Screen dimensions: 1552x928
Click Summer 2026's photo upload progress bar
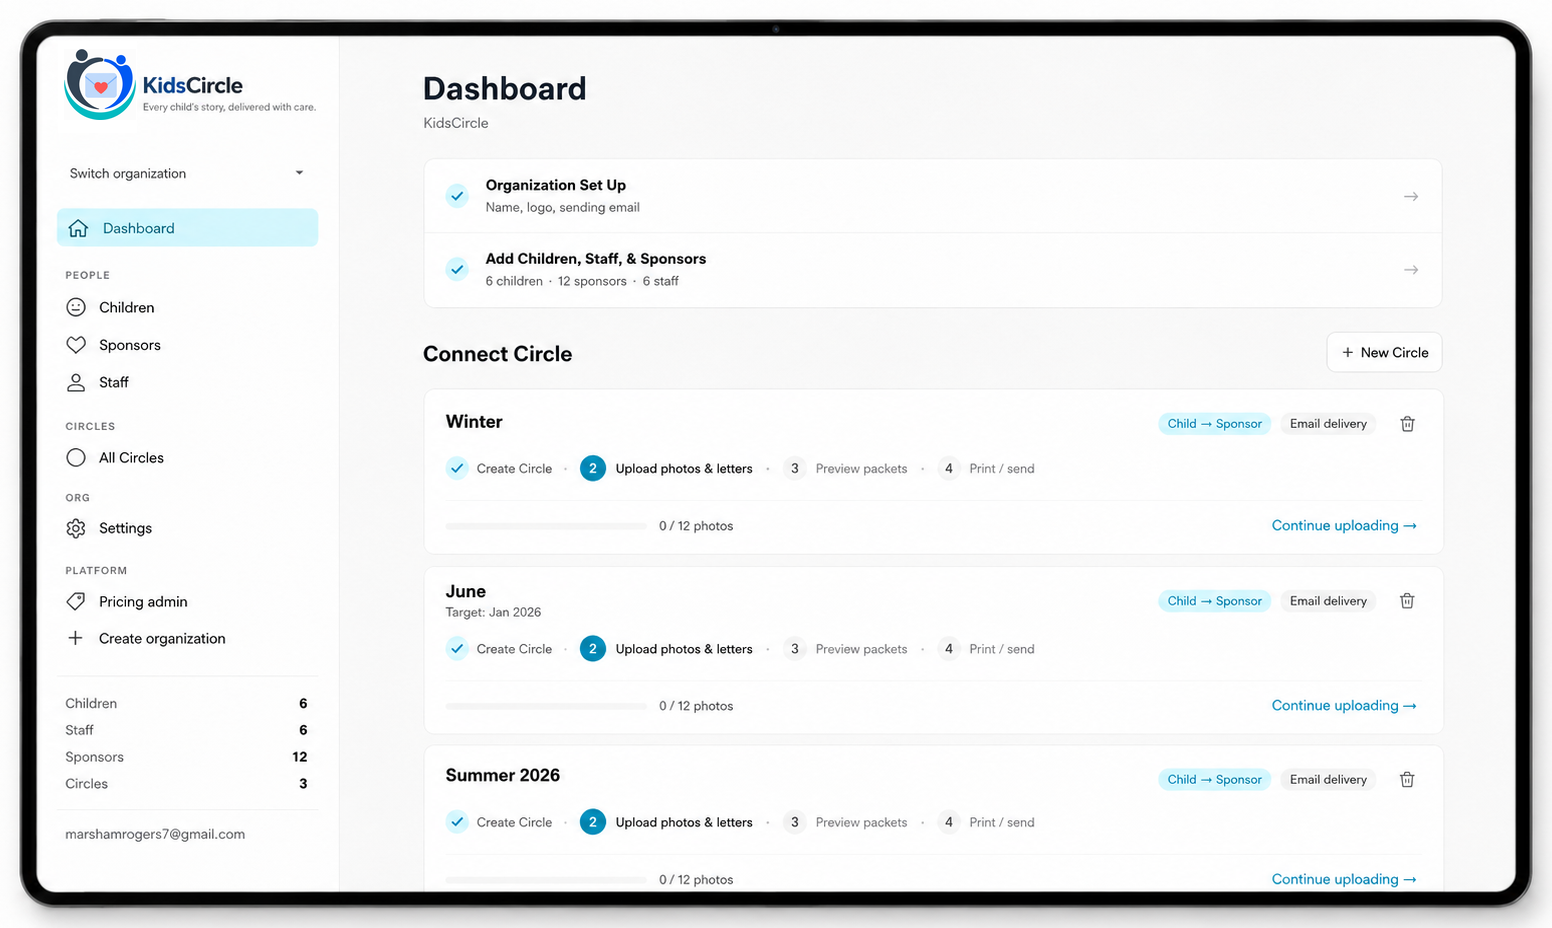pyautogui.click(x=546, y=880)
